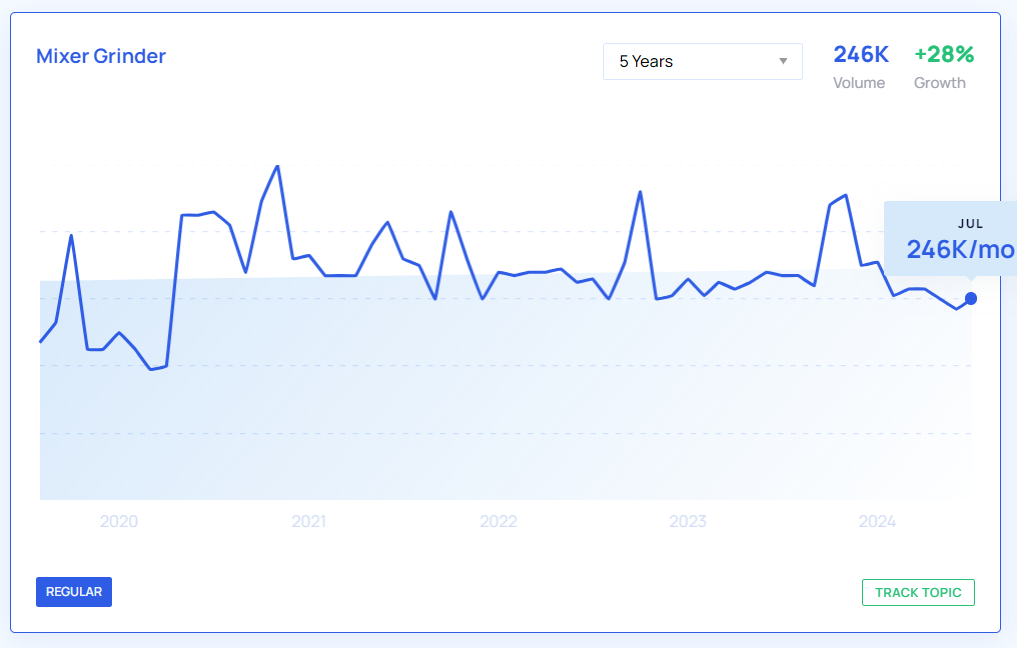Click the Volume label under 246K
The width and height of the screenshot is (1017, 648).
point(859,83)
